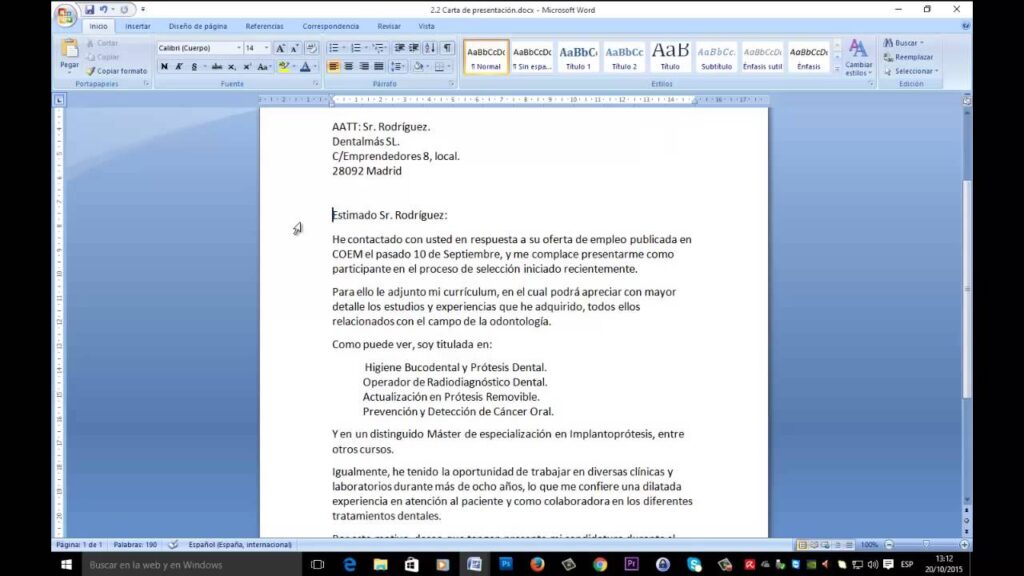Click the Office button
This screenshot has height=576, width=1024.
(x=66, y=15)
